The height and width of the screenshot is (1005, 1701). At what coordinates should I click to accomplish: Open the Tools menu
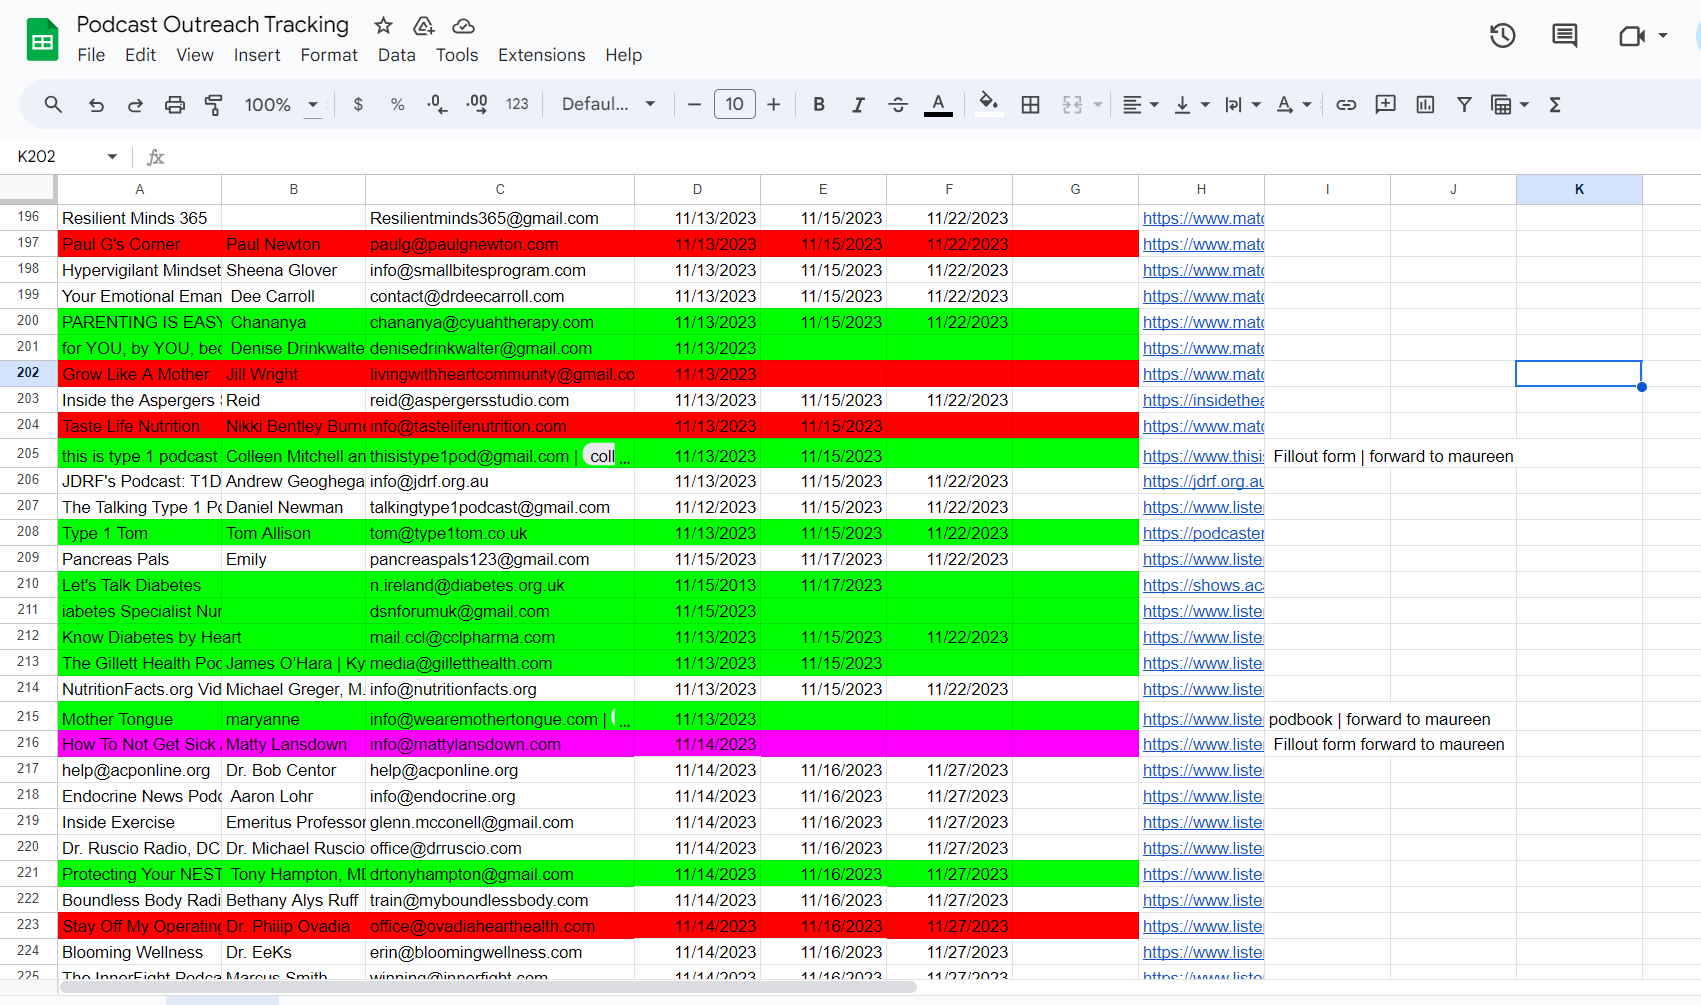point(457,55)
